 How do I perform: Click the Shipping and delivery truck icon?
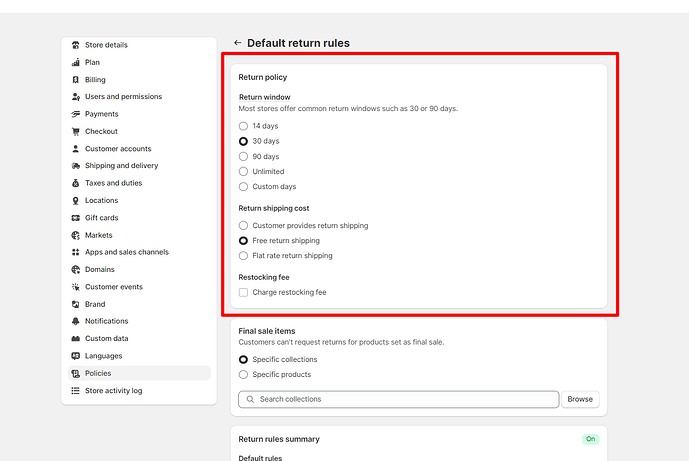tap(76, 166)
